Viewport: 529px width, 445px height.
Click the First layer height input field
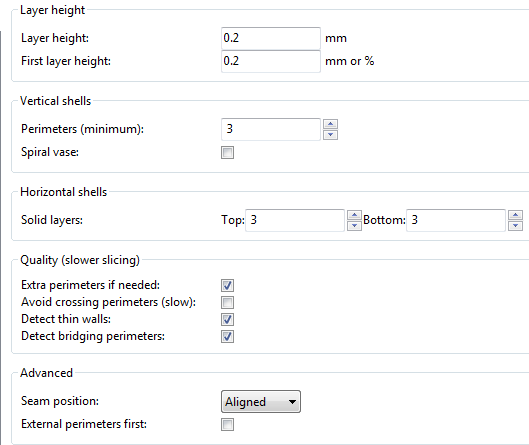(271, 61)
